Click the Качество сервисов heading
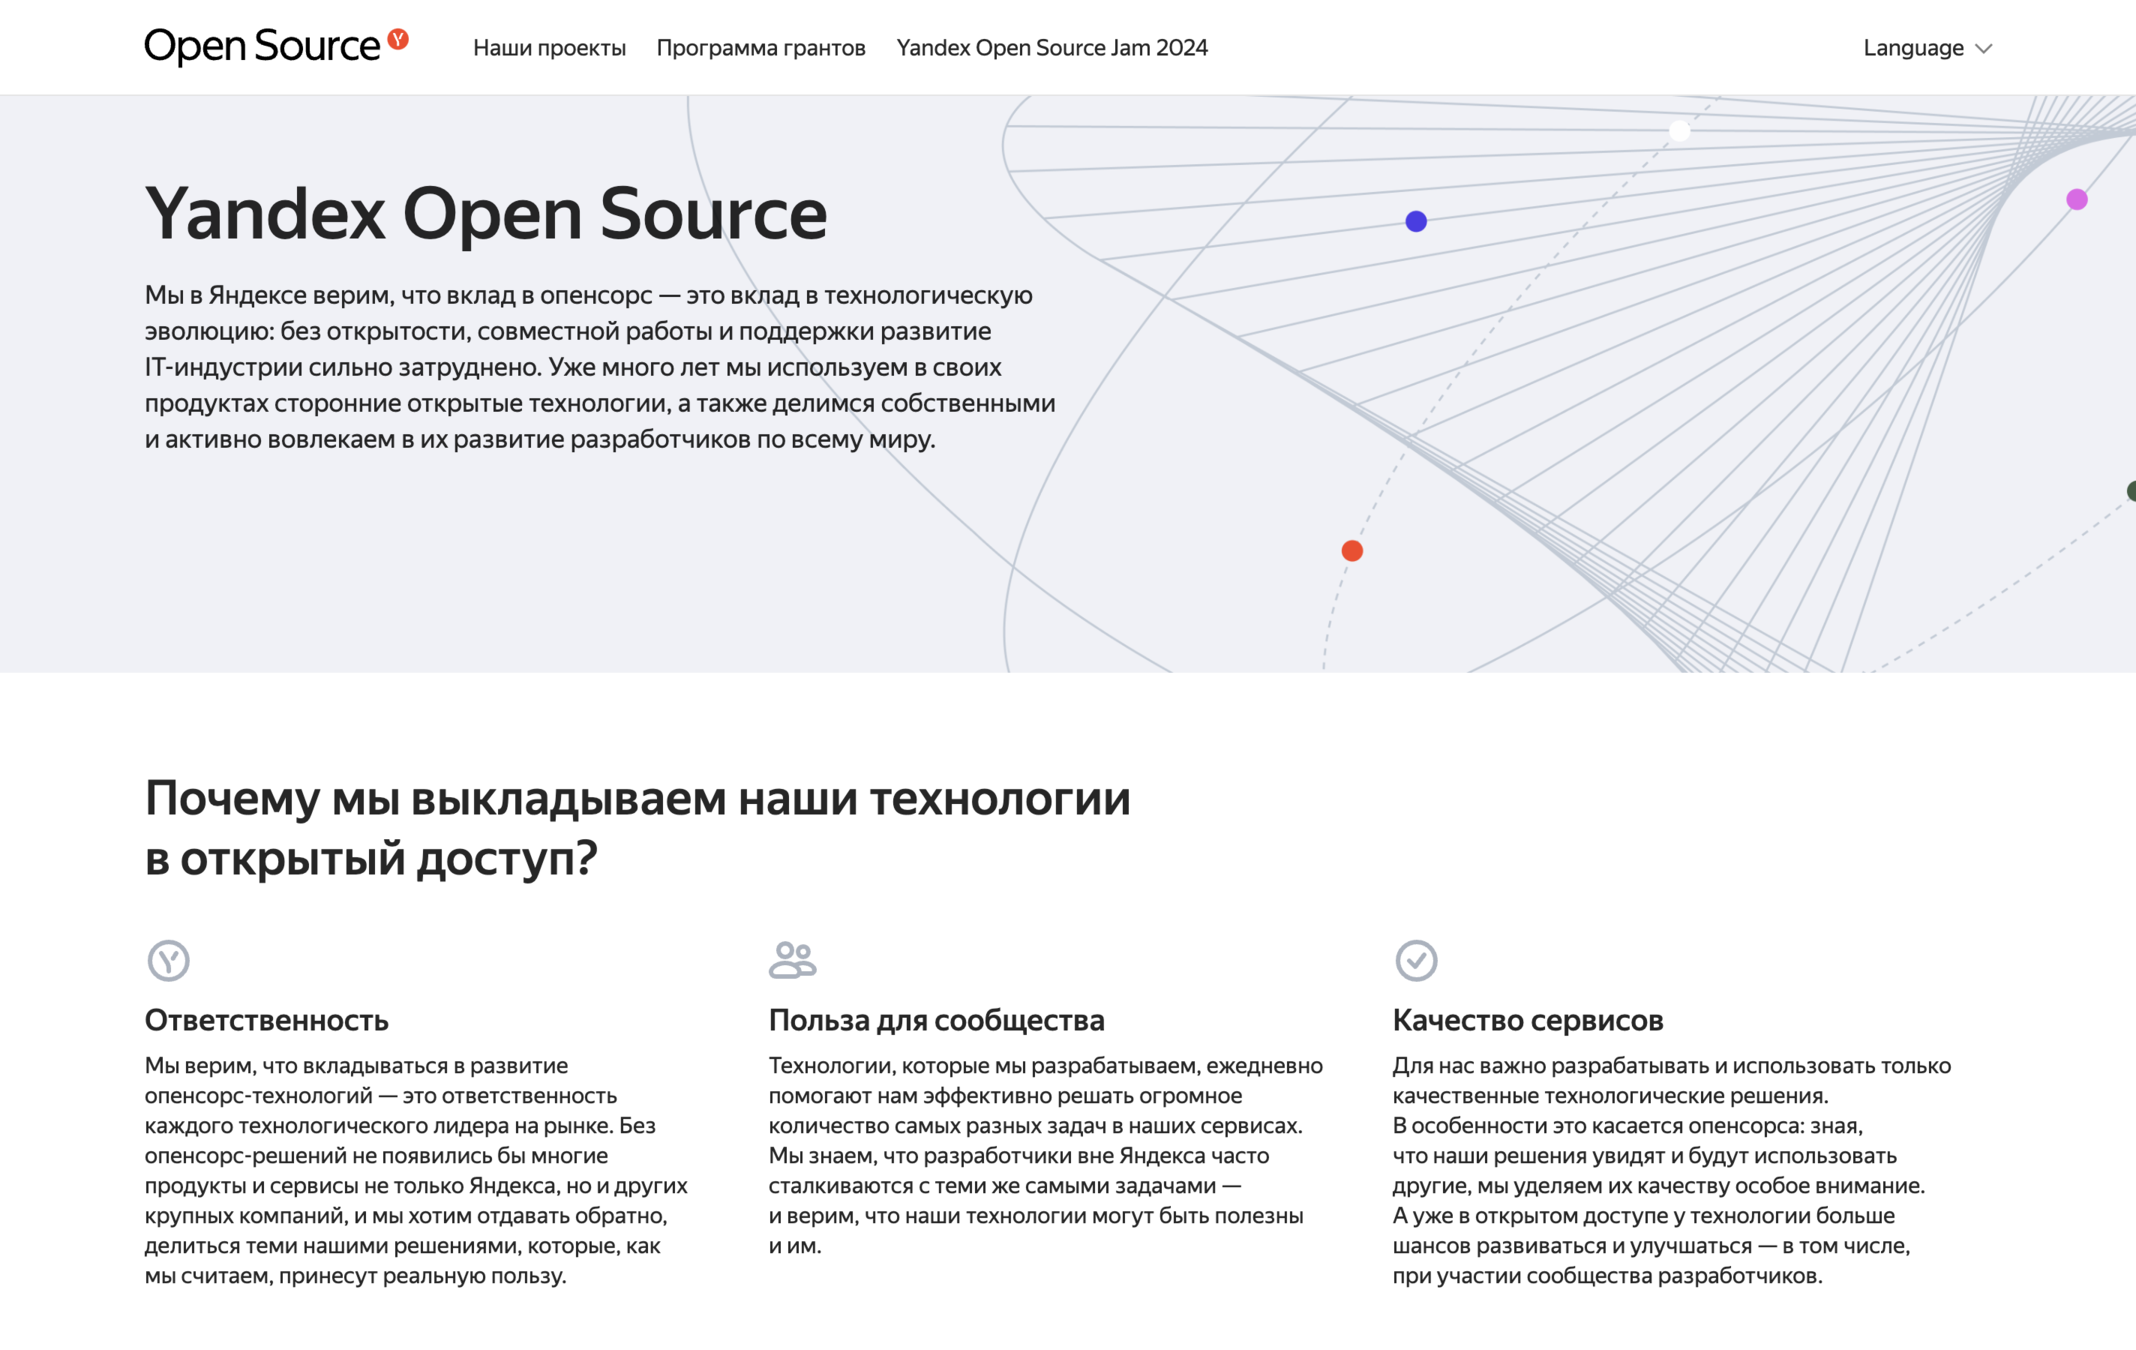 pos(1527,1020)
